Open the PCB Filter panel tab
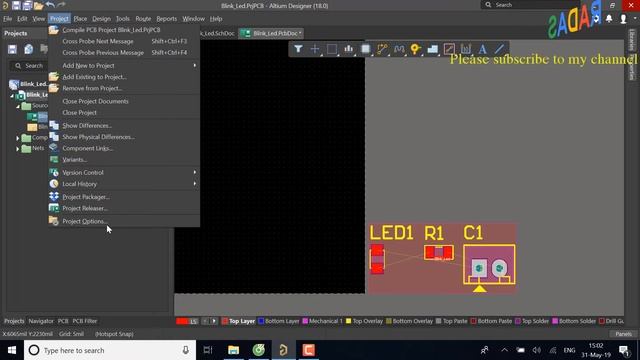 click(84, 321)
